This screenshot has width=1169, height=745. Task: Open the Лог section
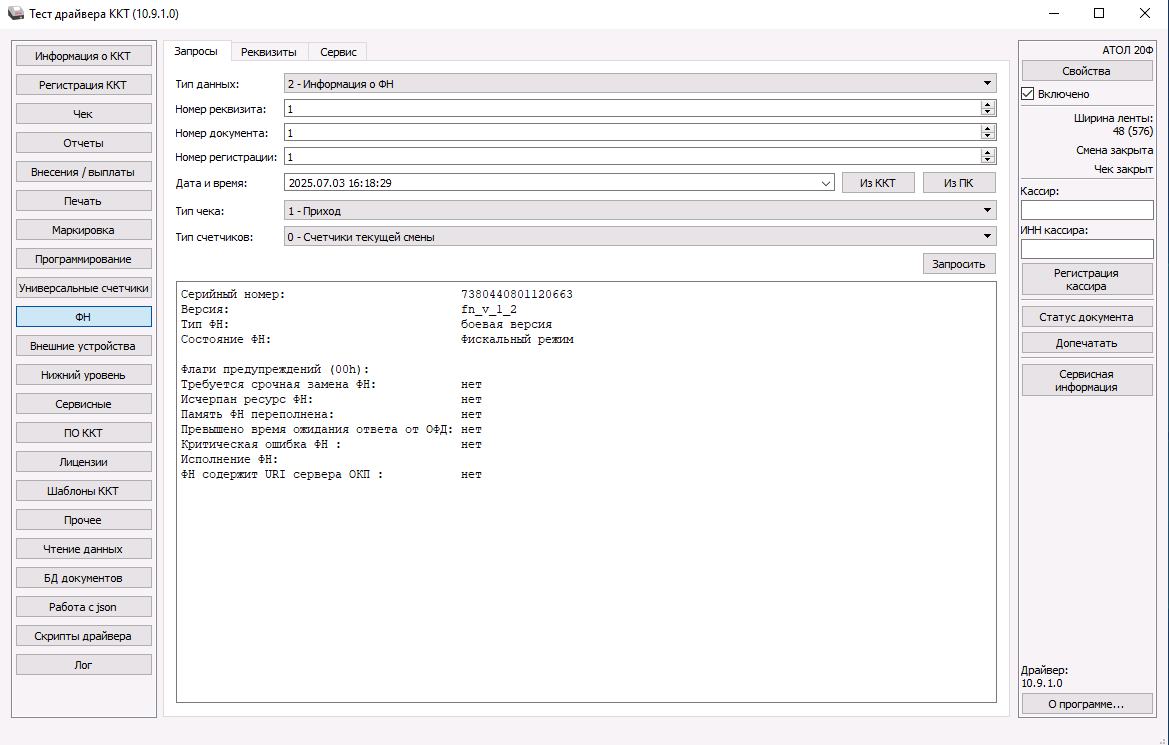coord(84,664)
